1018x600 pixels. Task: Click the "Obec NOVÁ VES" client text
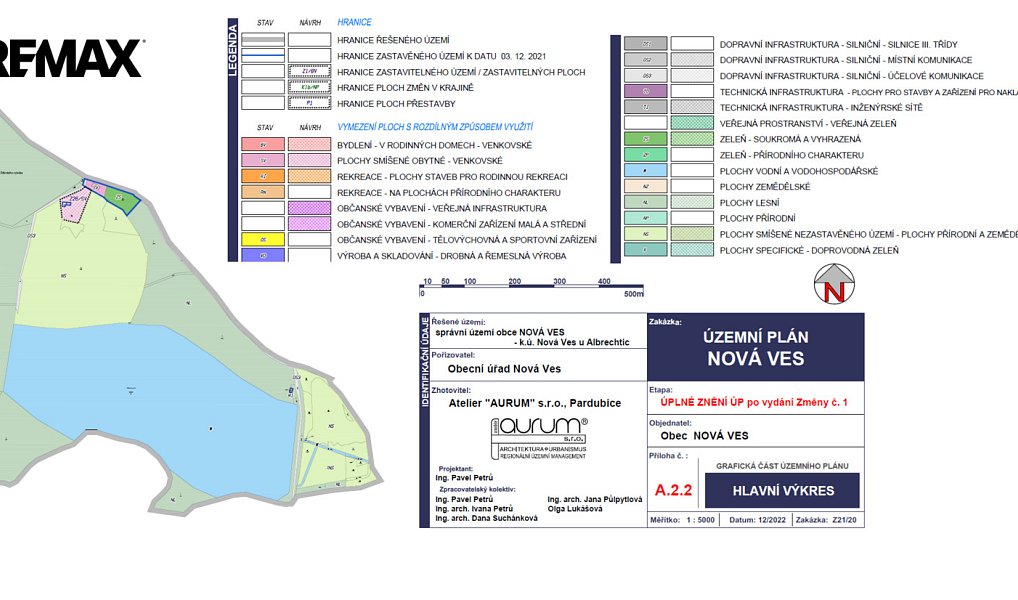(704, 436)
